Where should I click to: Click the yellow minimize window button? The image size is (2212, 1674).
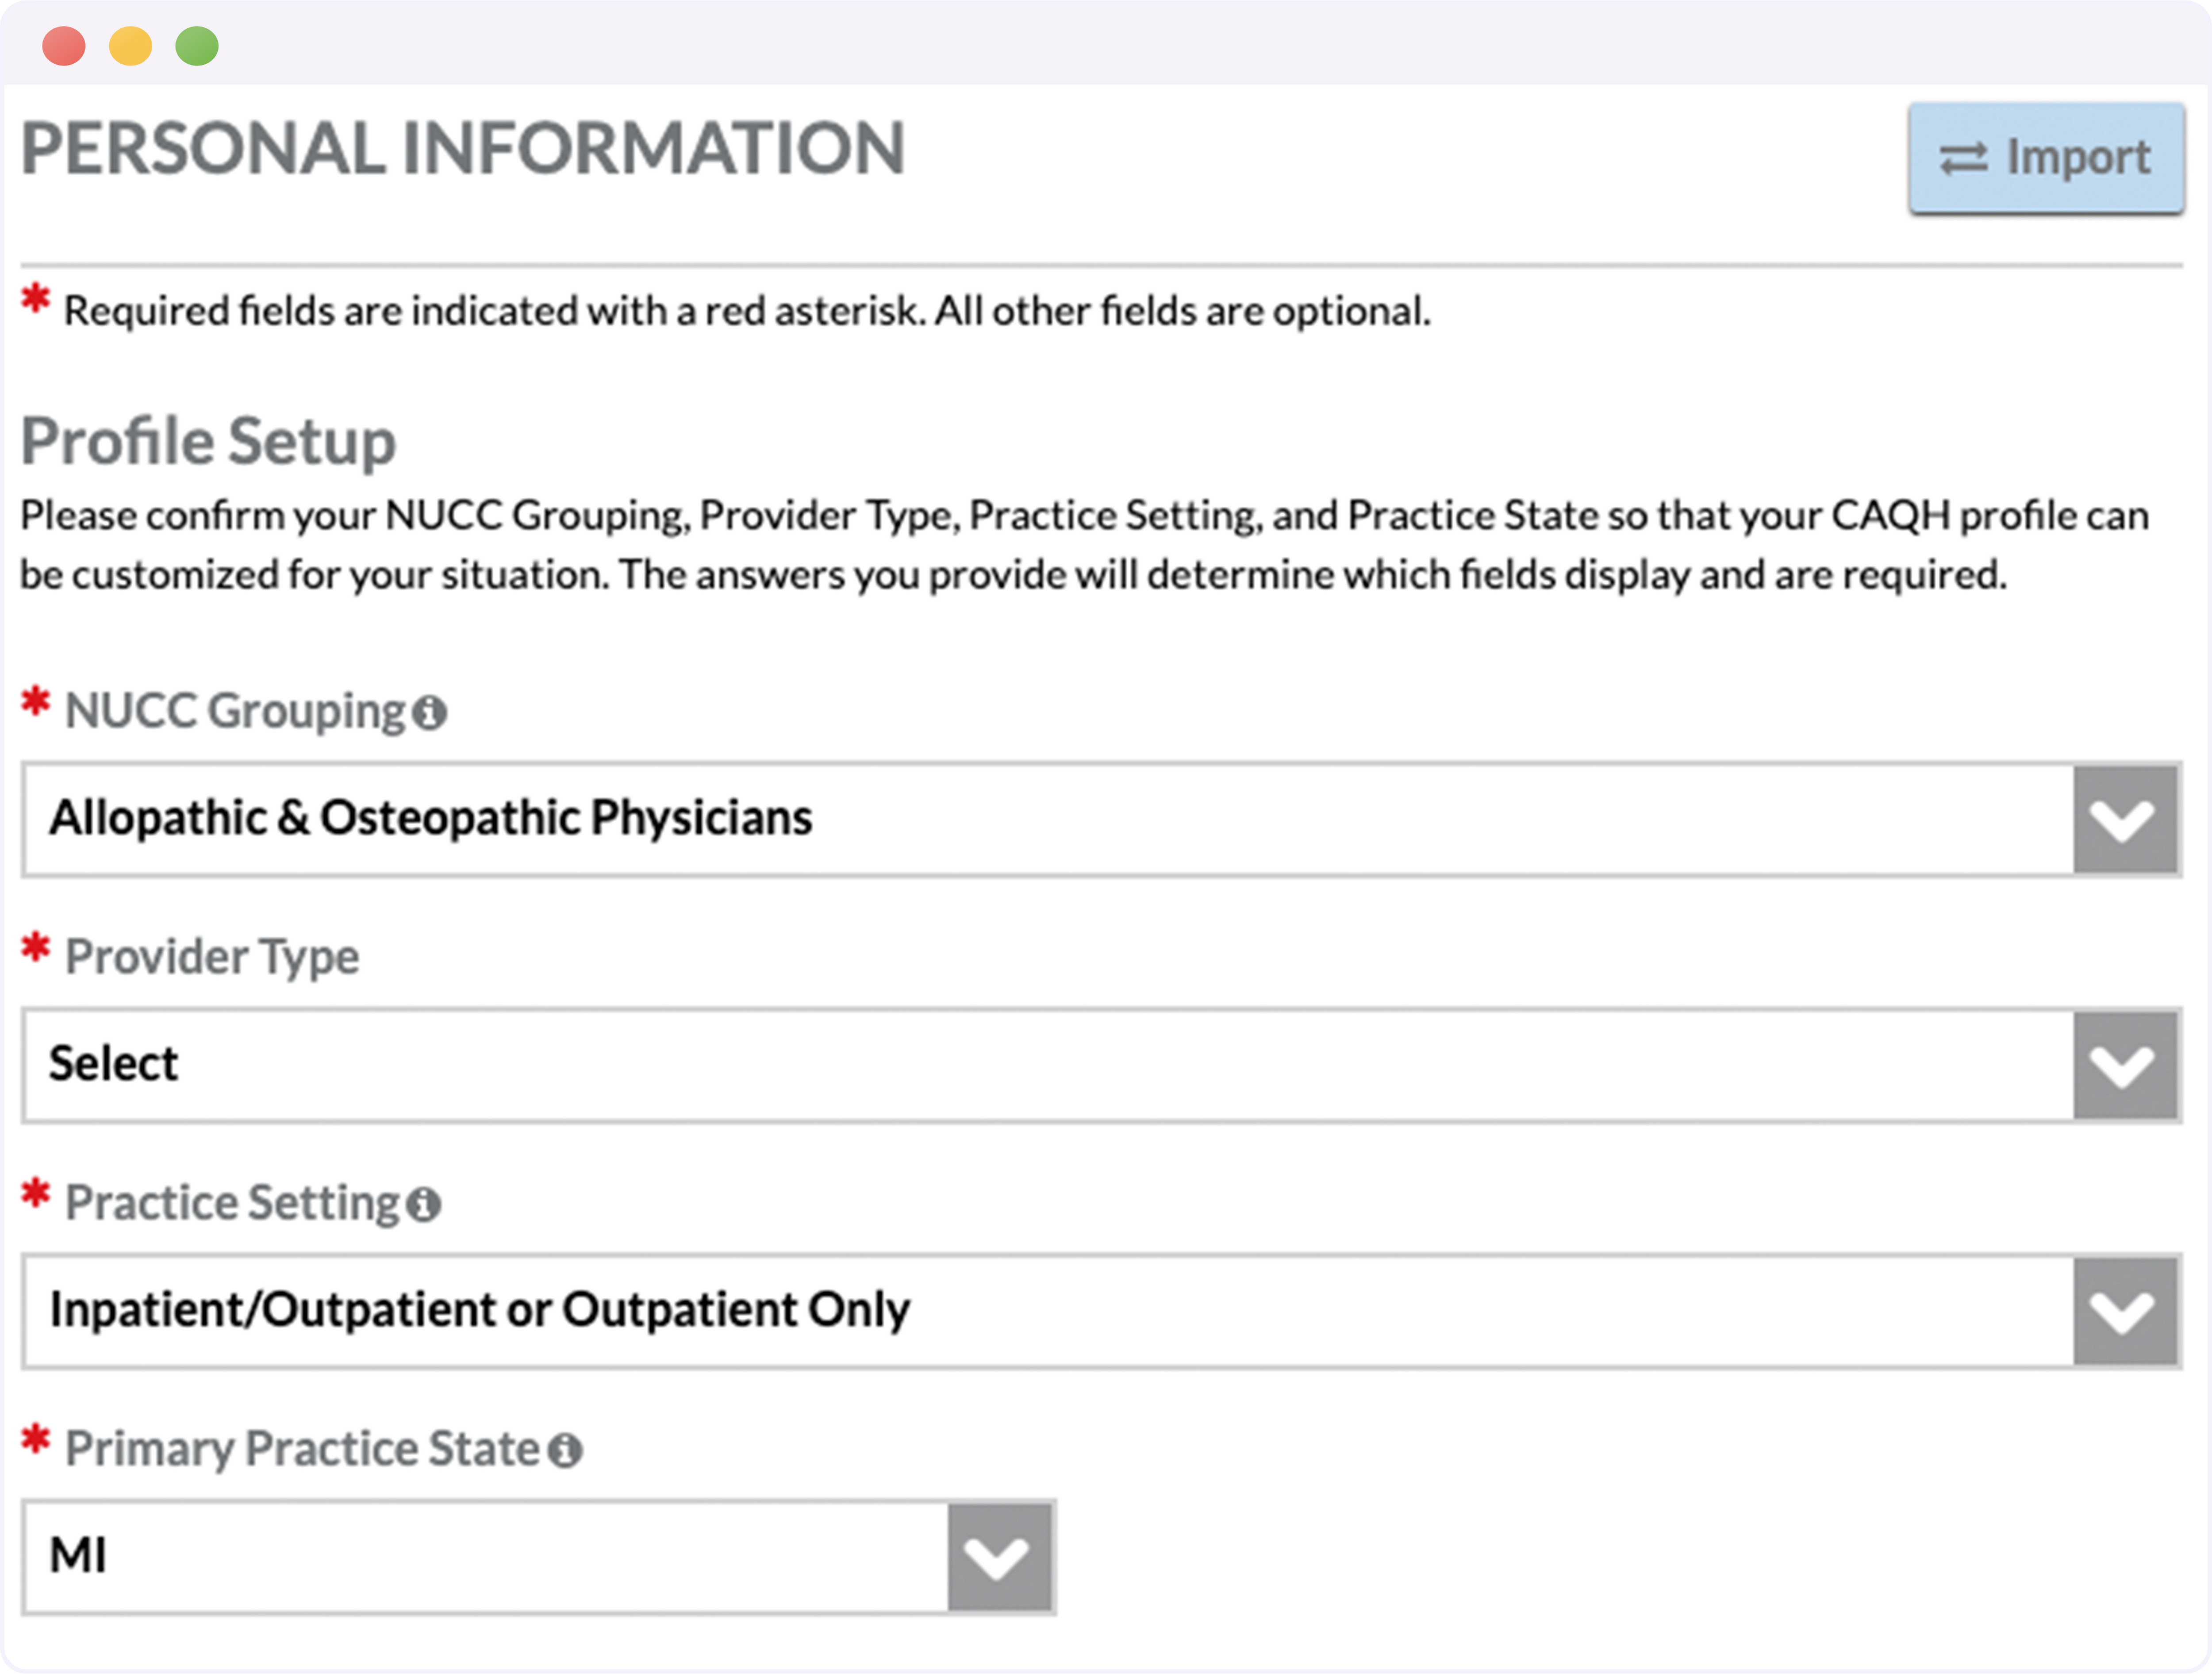pos(130,46)
